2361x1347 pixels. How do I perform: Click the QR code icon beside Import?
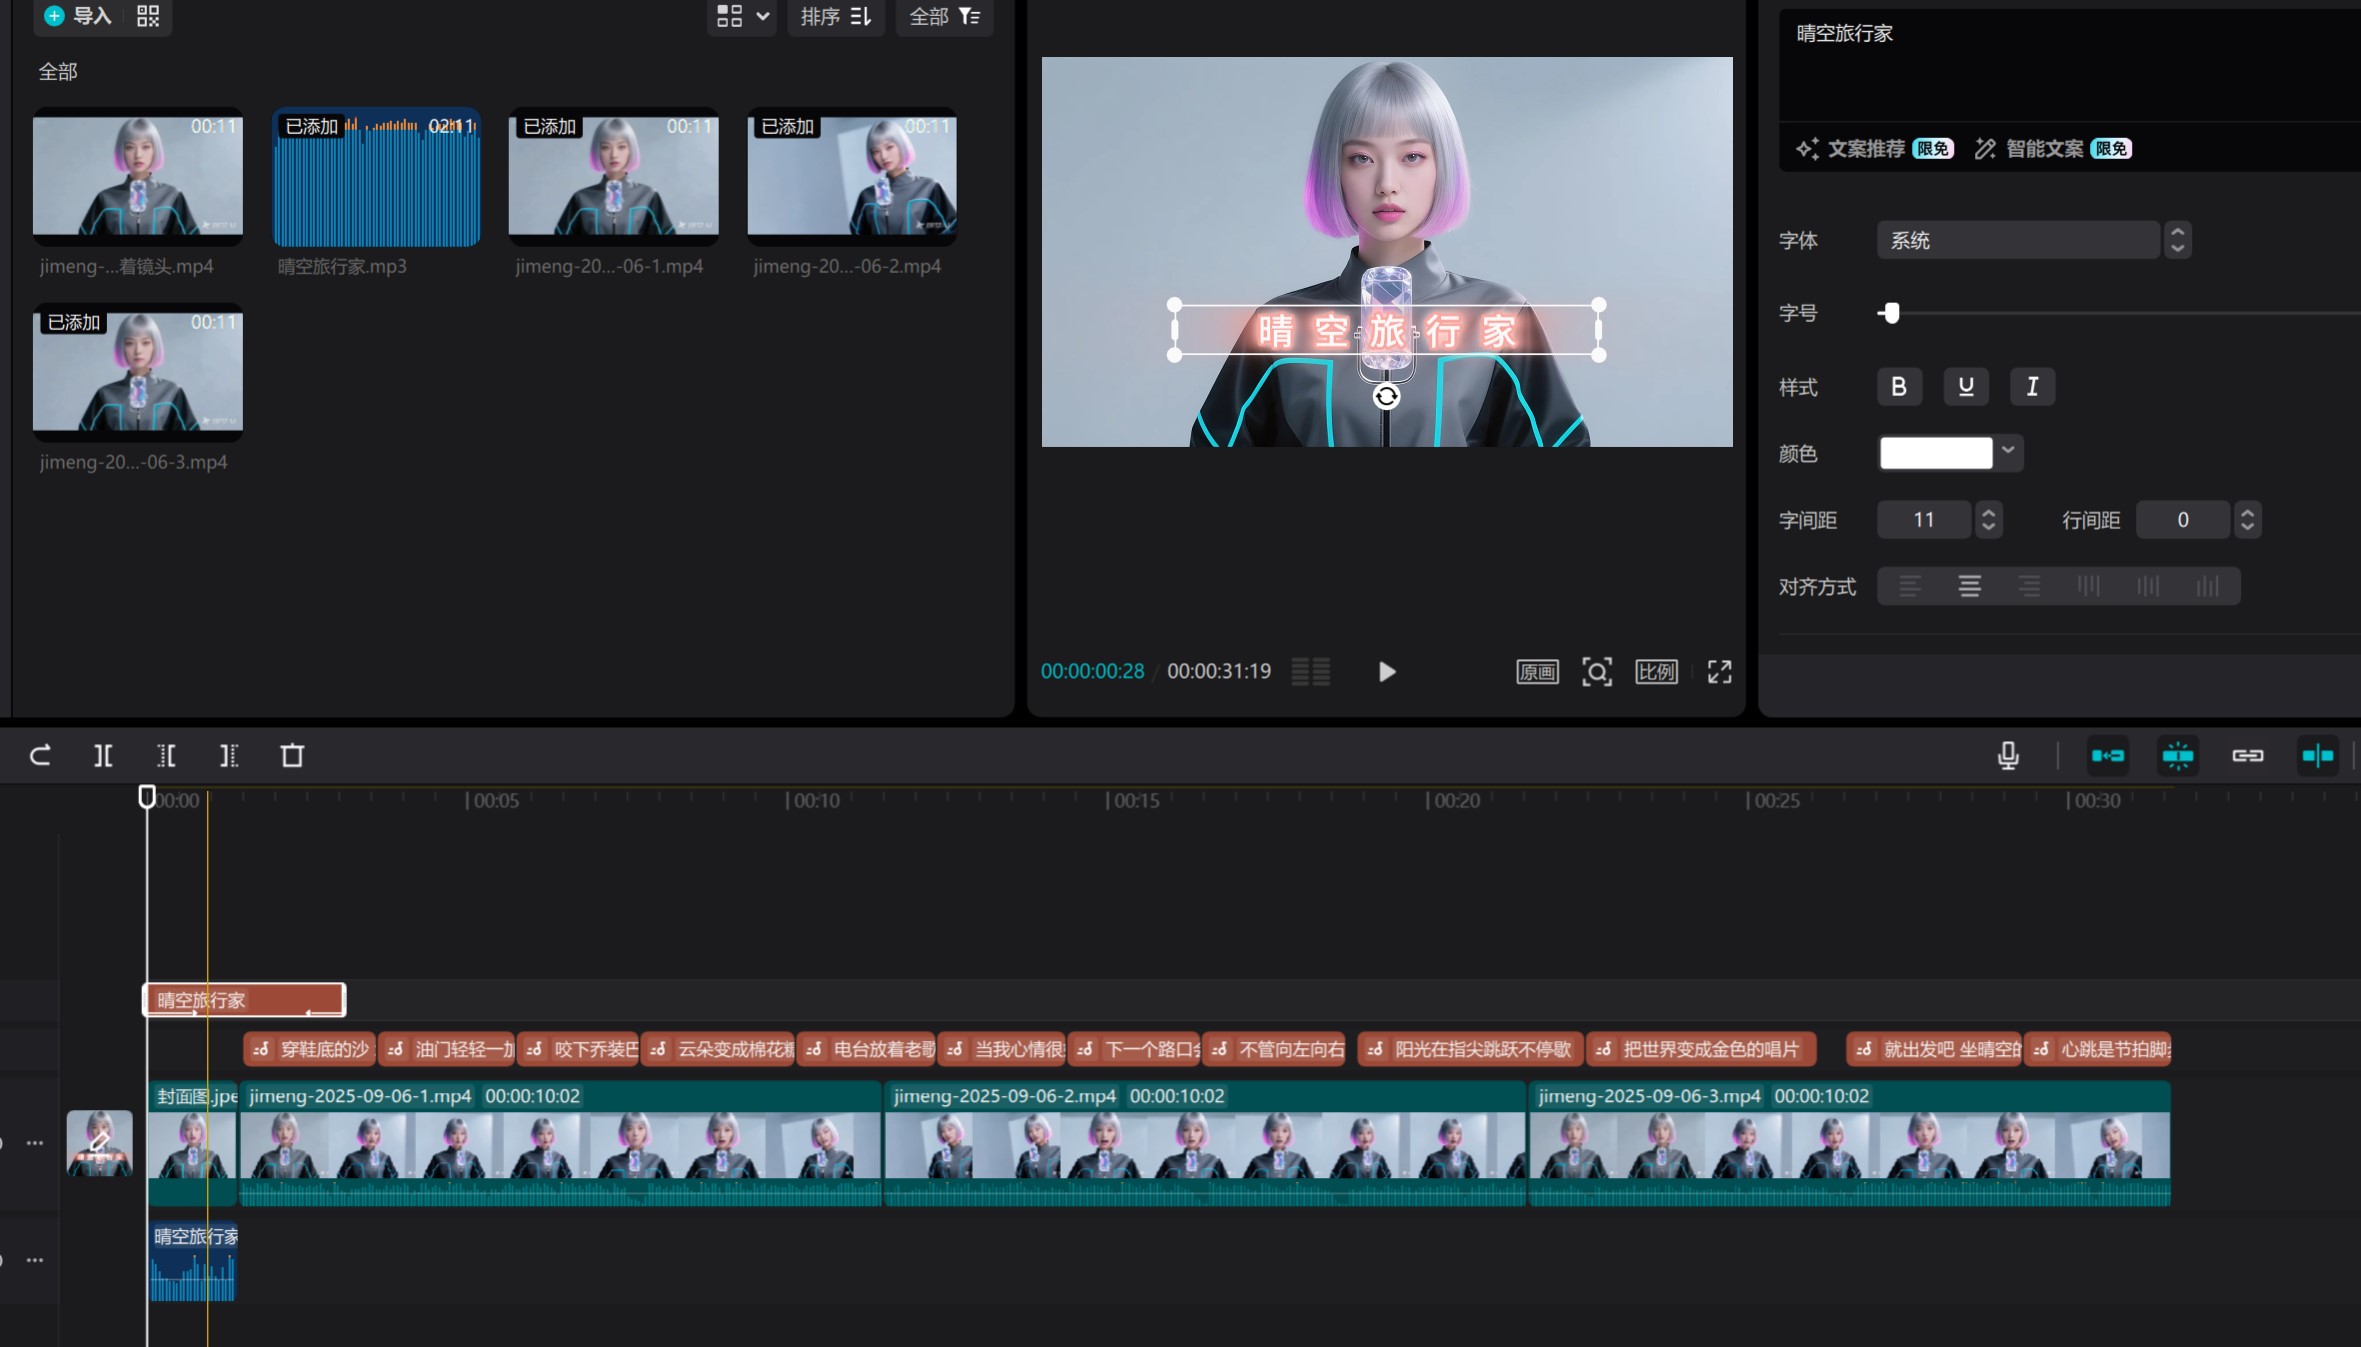(148, 16)
